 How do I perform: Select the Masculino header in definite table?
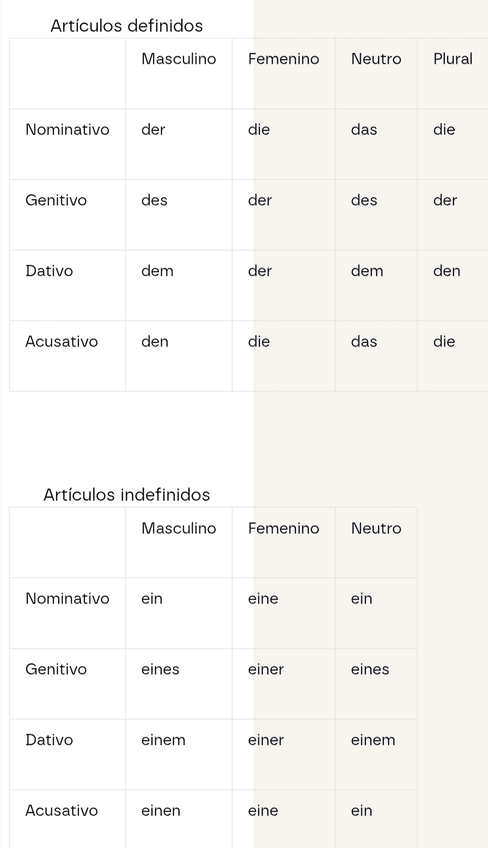pos(179,58)
